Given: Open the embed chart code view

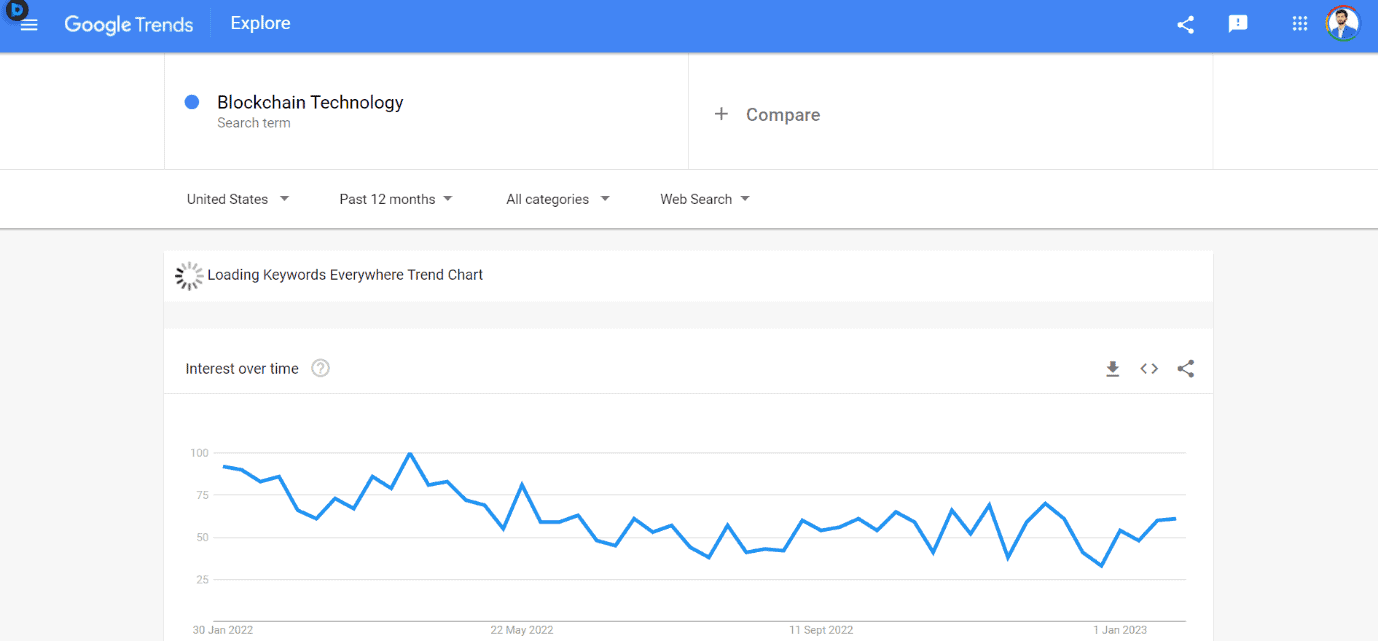Looking at the screenshot, I should (x=1149, y=369).
